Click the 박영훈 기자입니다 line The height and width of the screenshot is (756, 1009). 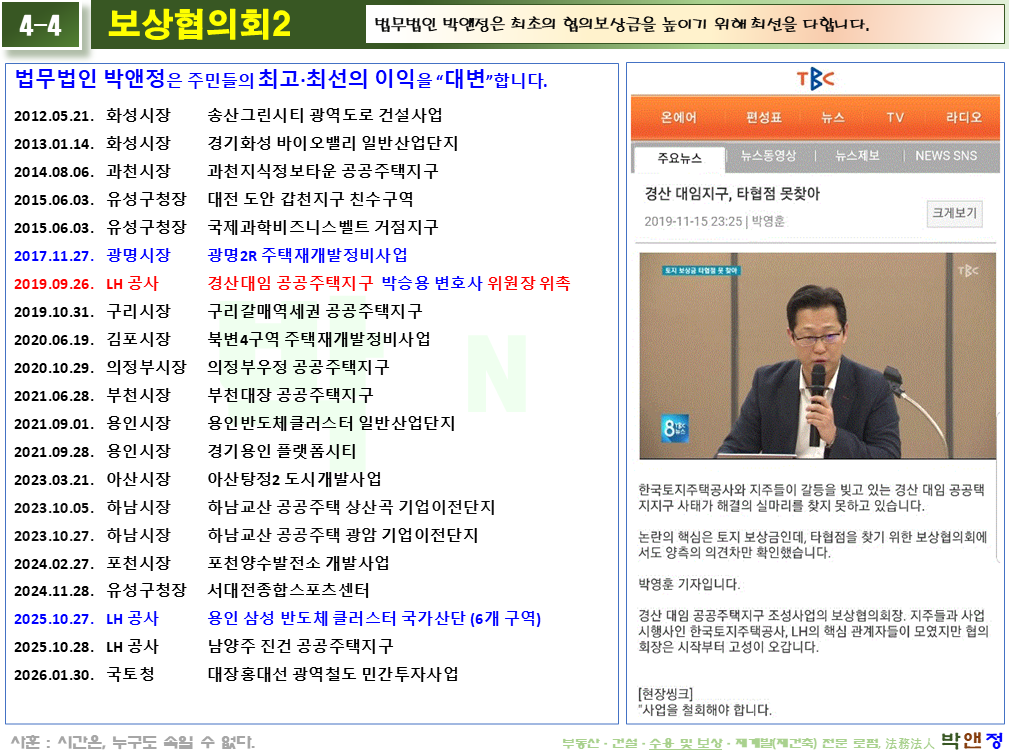[689, 584]
